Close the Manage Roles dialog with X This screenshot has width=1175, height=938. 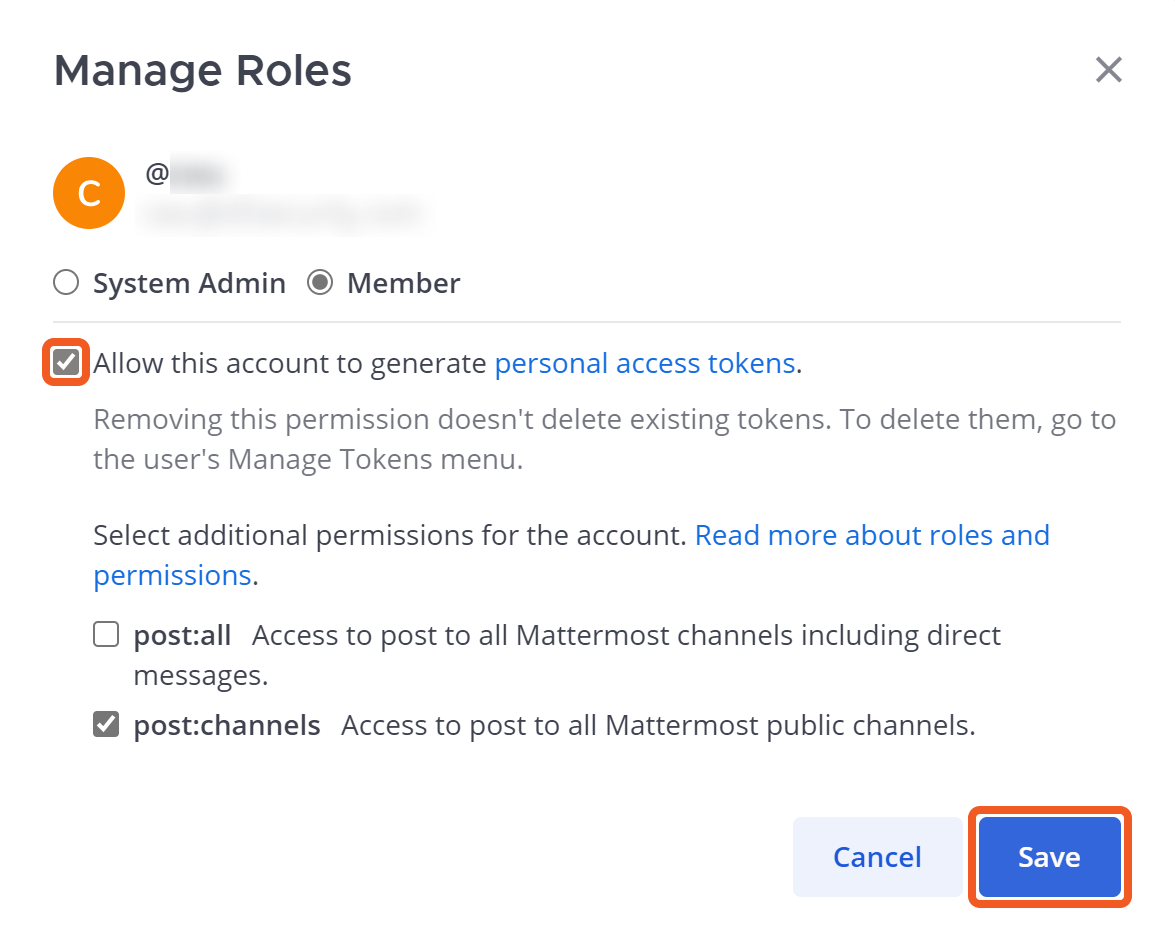point(1108,70)
